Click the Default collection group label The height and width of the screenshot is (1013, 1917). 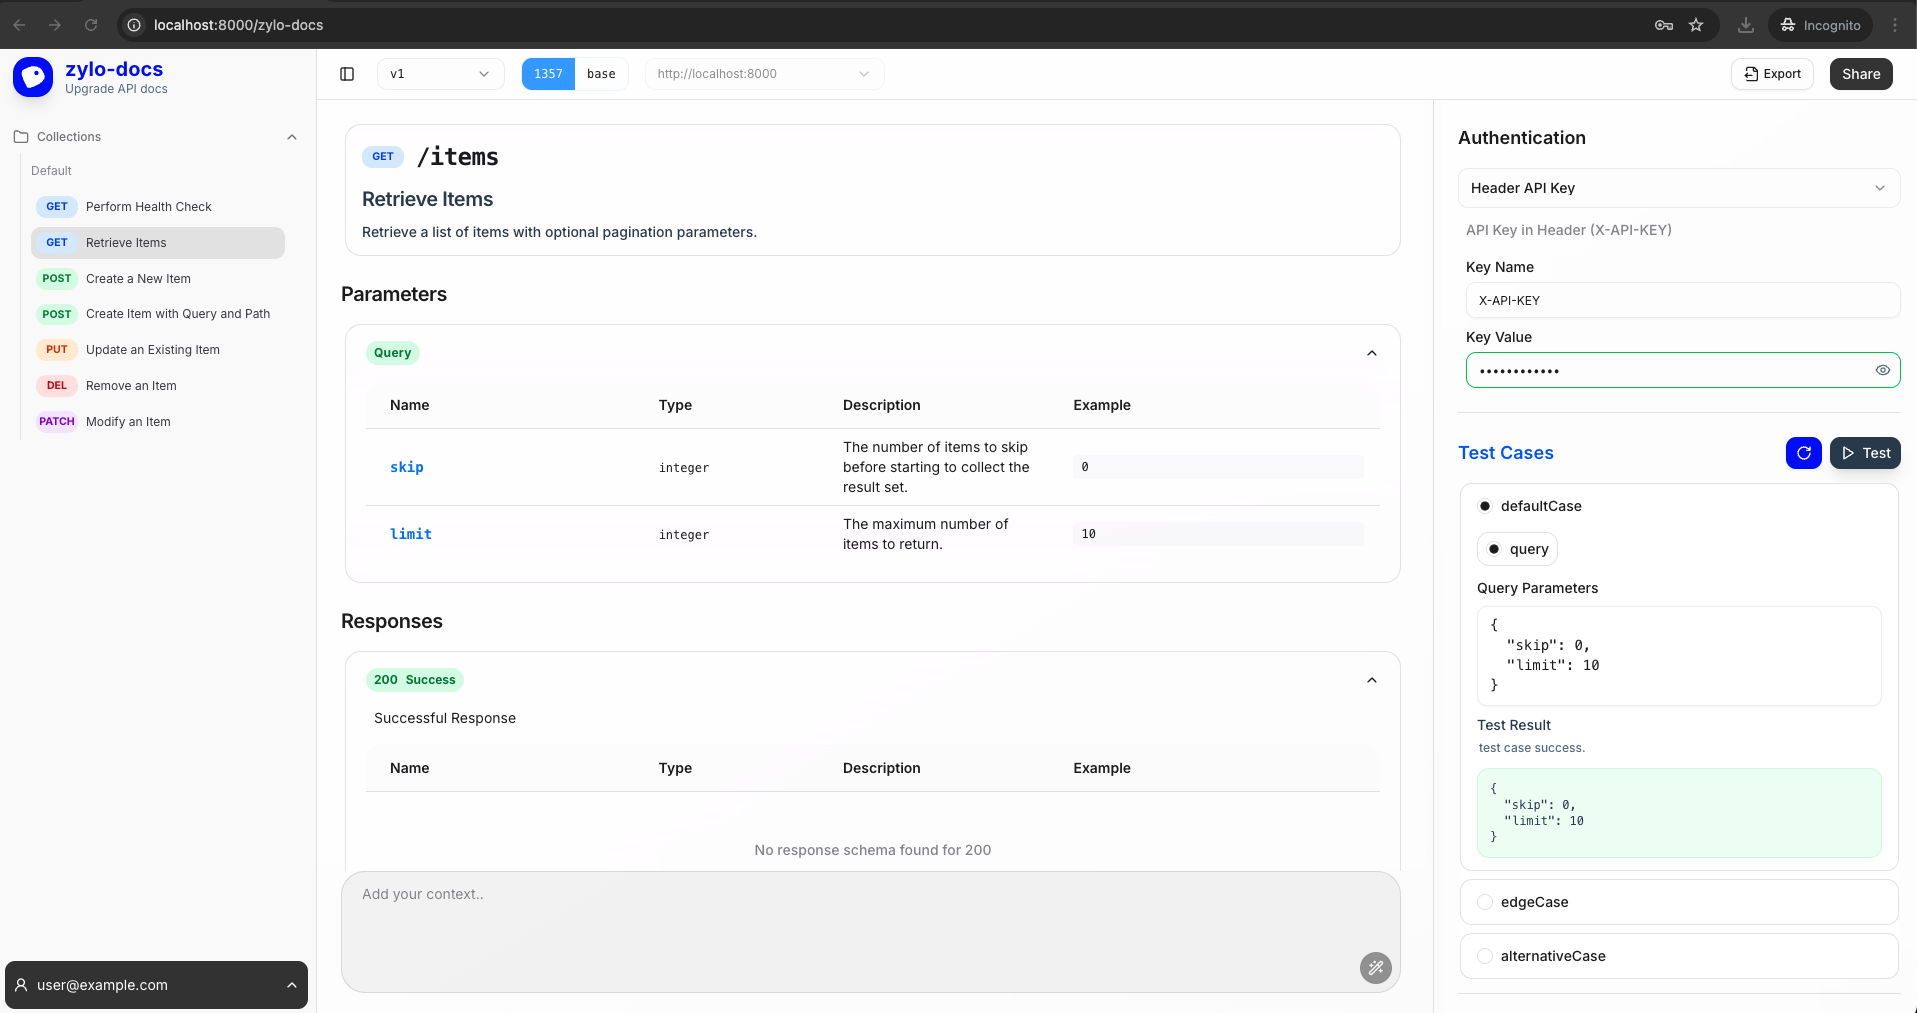tap(51, 171)
